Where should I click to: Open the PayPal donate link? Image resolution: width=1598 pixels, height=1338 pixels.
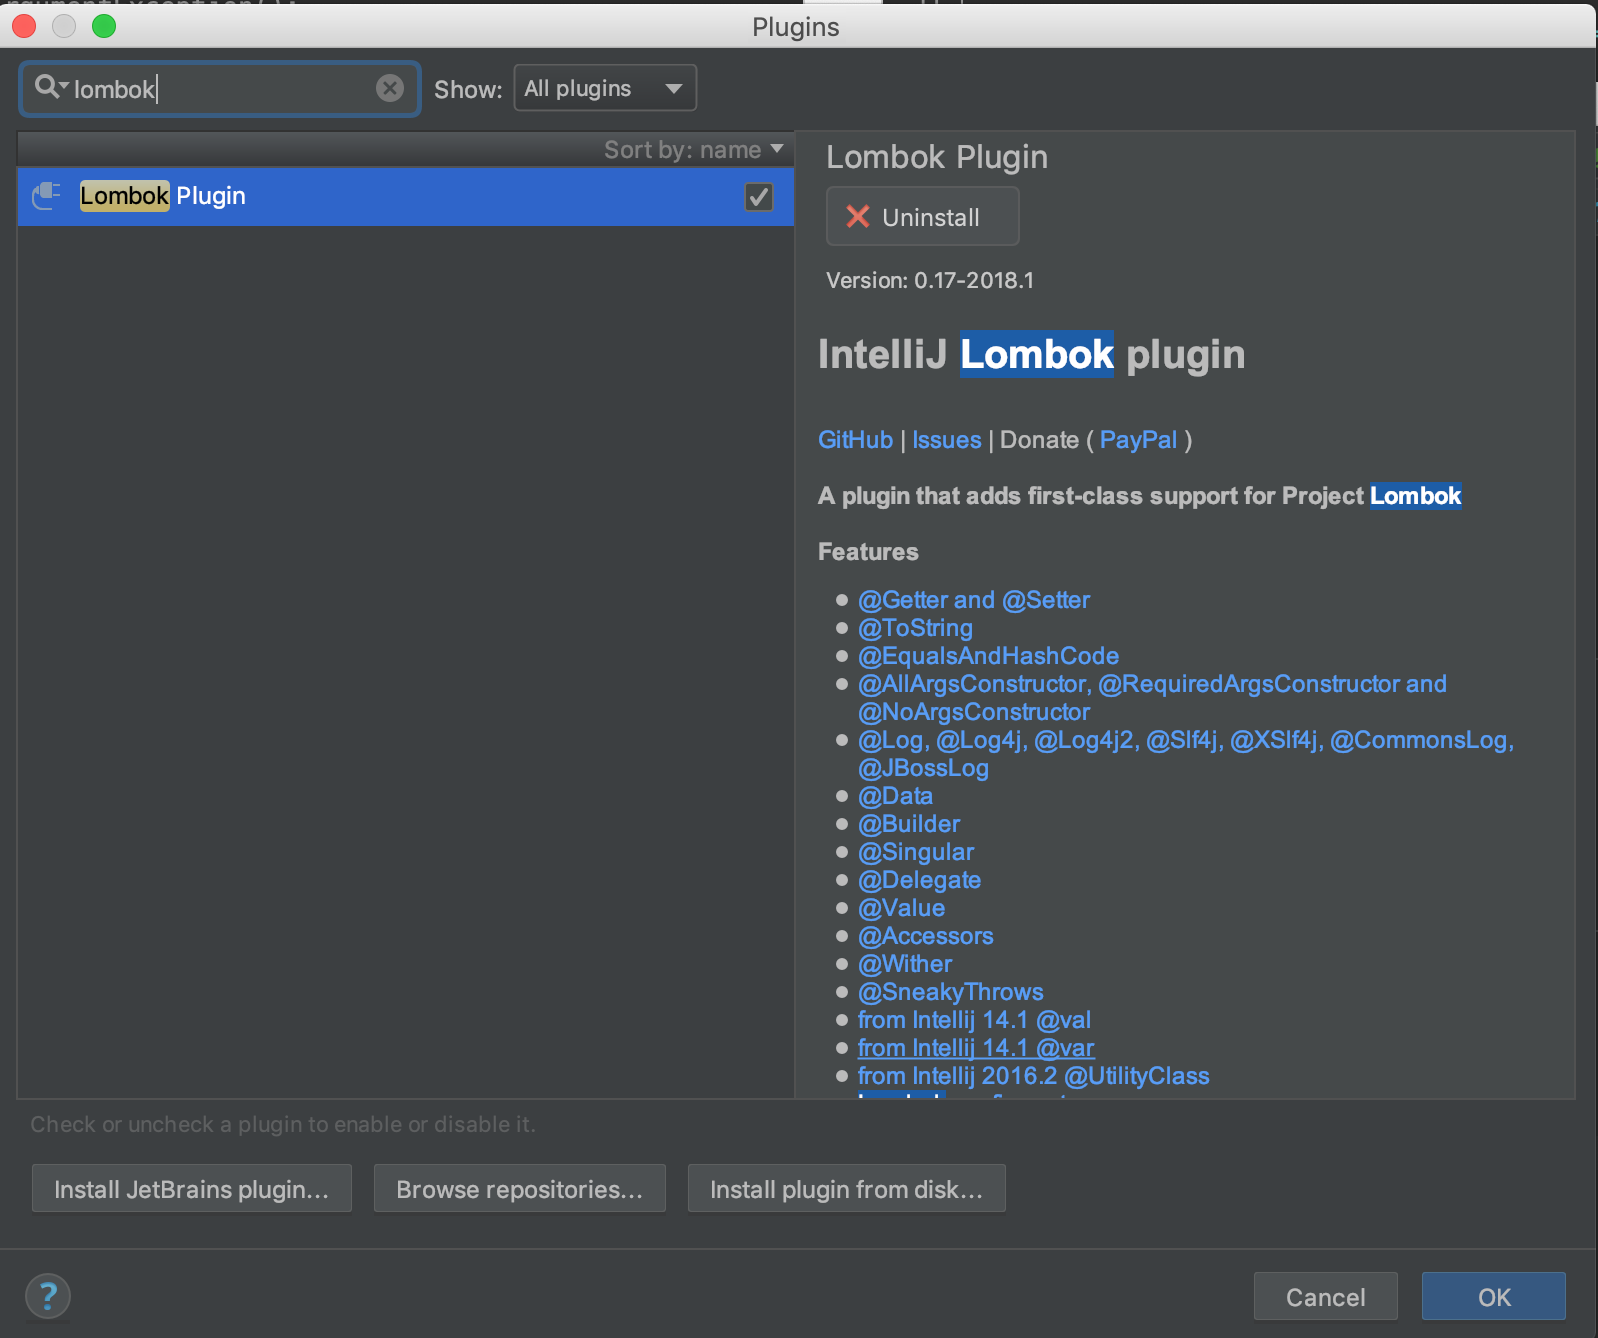pyautogui.click(x=1138, y=440)
